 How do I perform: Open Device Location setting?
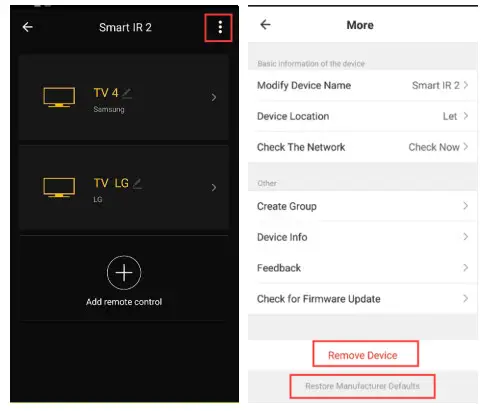[x=363, y=116]
